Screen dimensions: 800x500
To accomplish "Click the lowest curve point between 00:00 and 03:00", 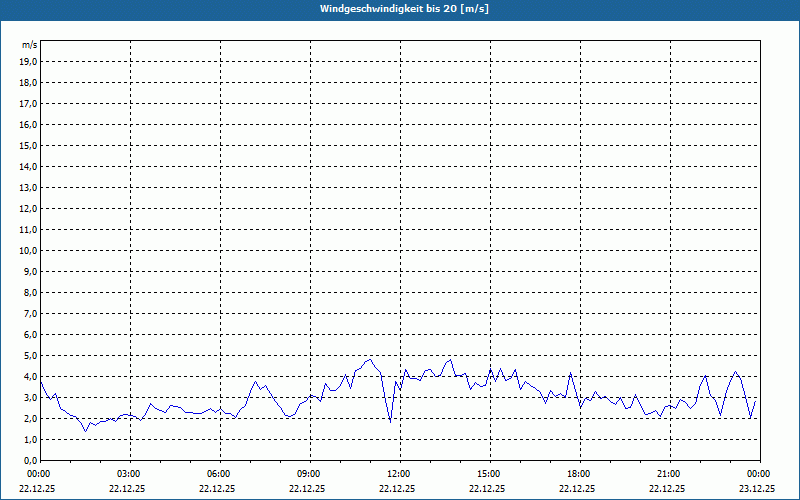I will point(86,430).
